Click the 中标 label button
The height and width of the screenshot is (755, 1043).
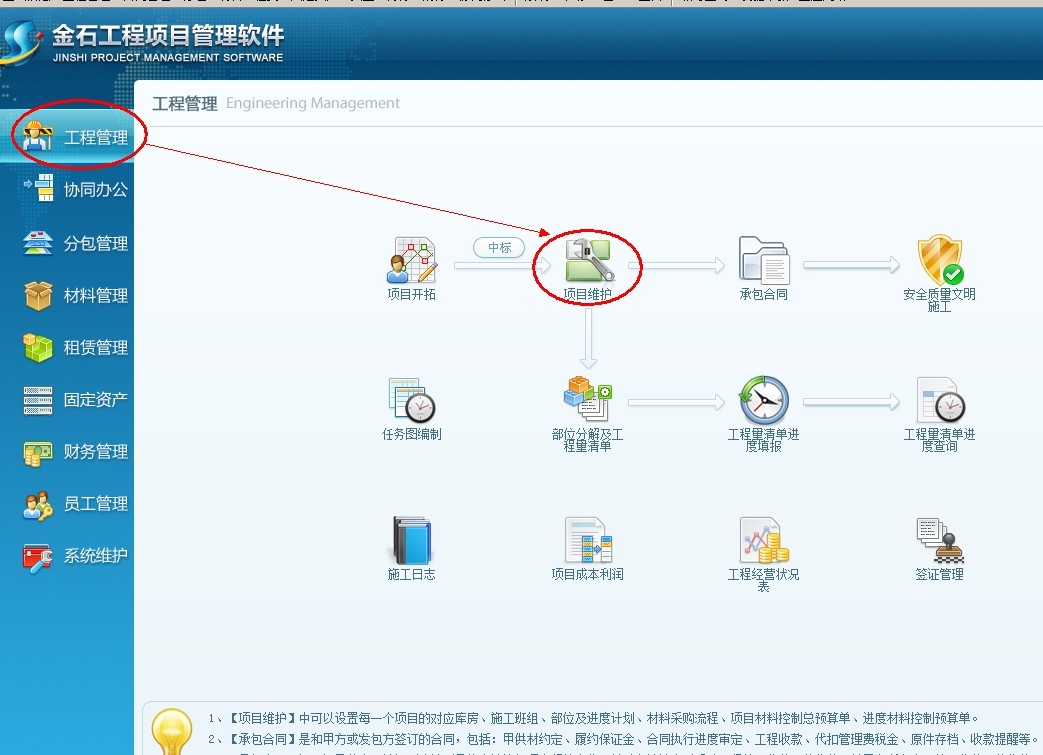499,247
